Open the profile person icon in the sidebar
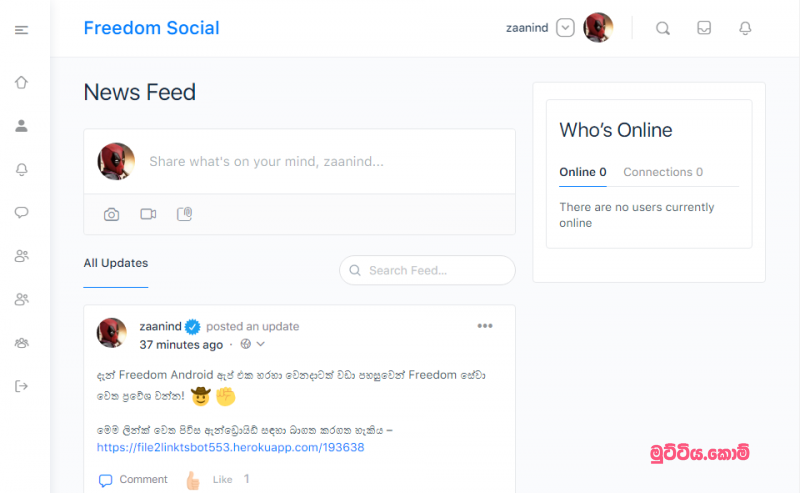Screen dimensions: 800x493 click(21, 126)
